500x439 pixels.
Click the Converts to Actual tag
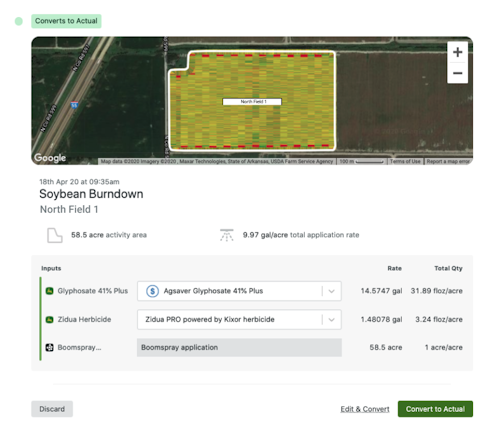pos(66,21)
